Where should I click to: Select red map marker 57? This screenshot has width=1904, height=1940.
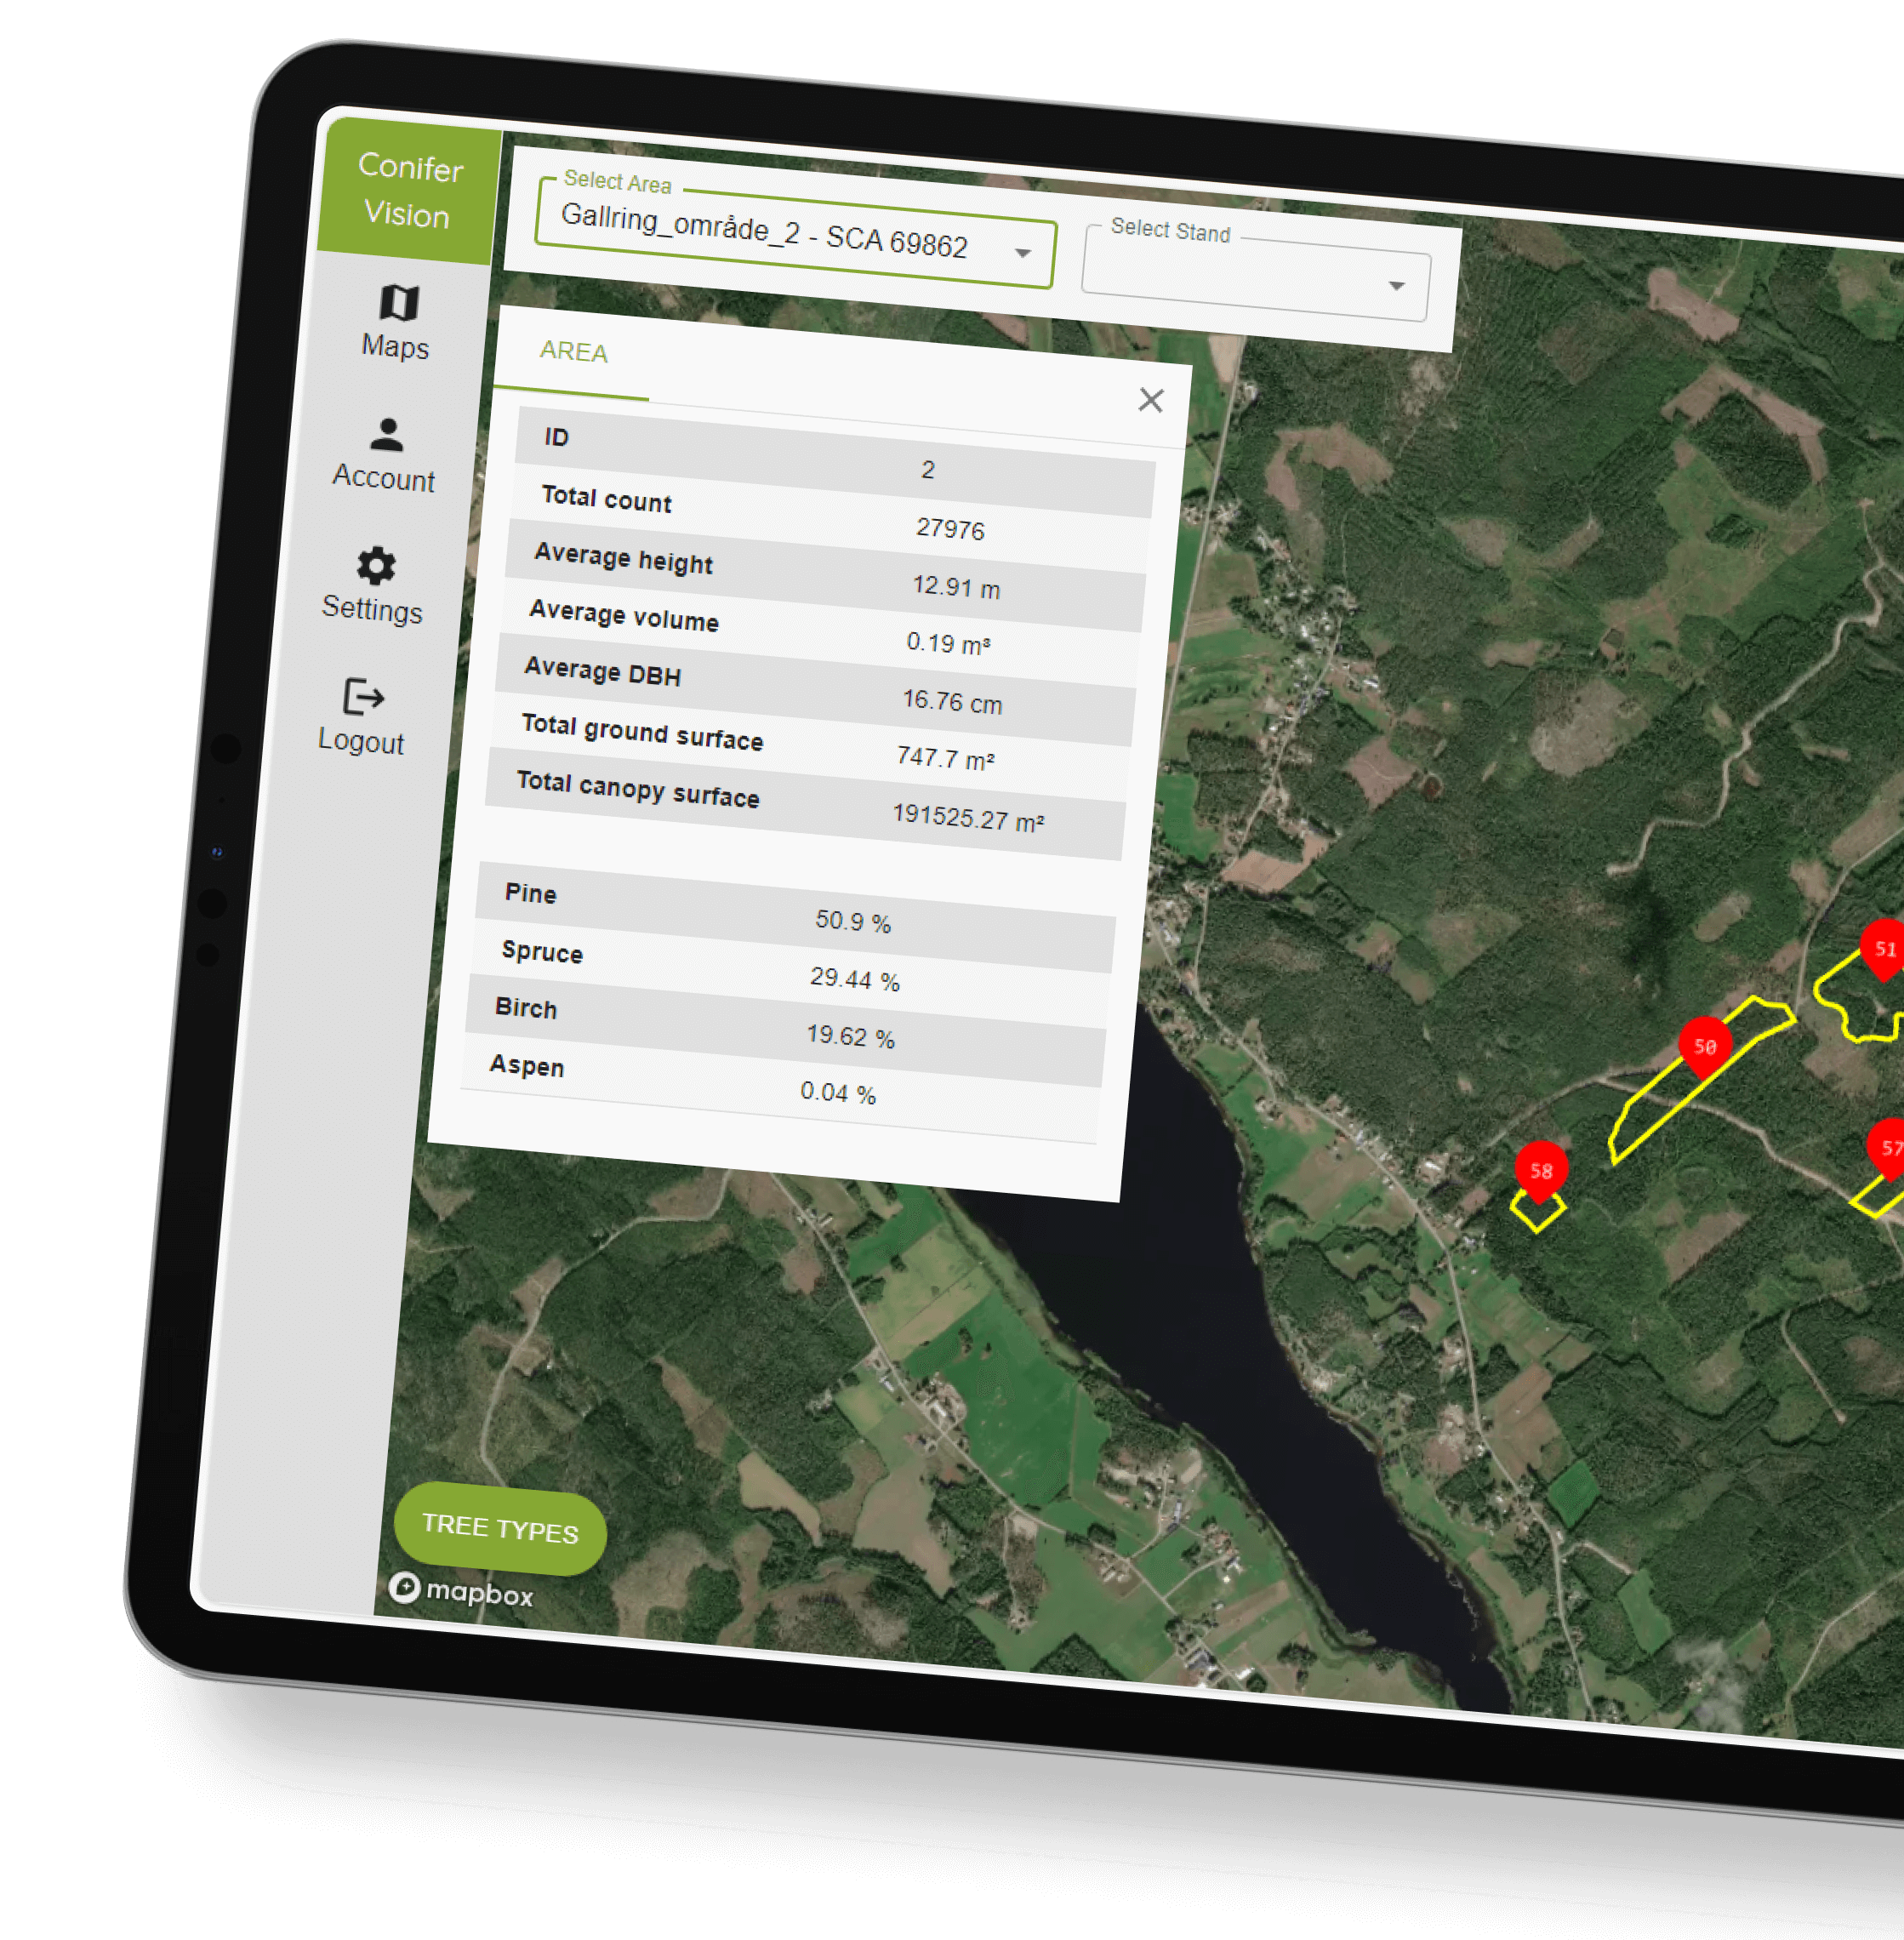point(1887,1148)
